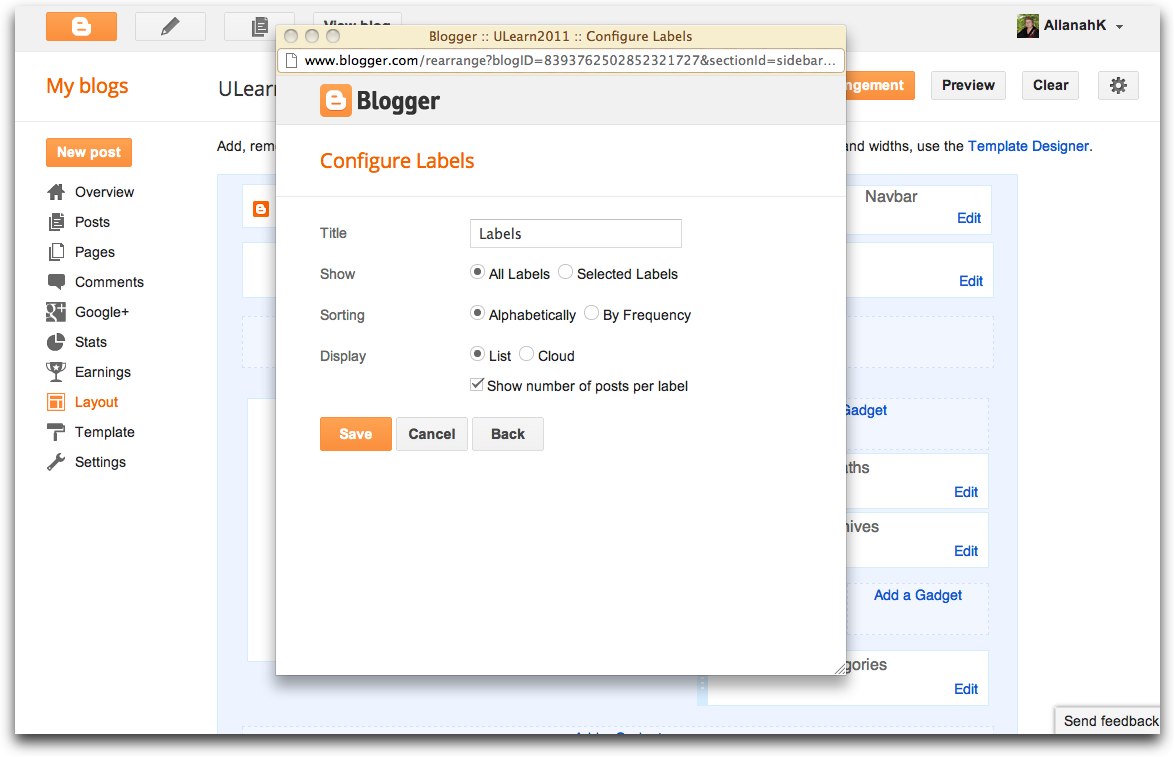1174x757 pixels.
Task: Uncheck Show number of posts per label
Action: tap(477, 384)
